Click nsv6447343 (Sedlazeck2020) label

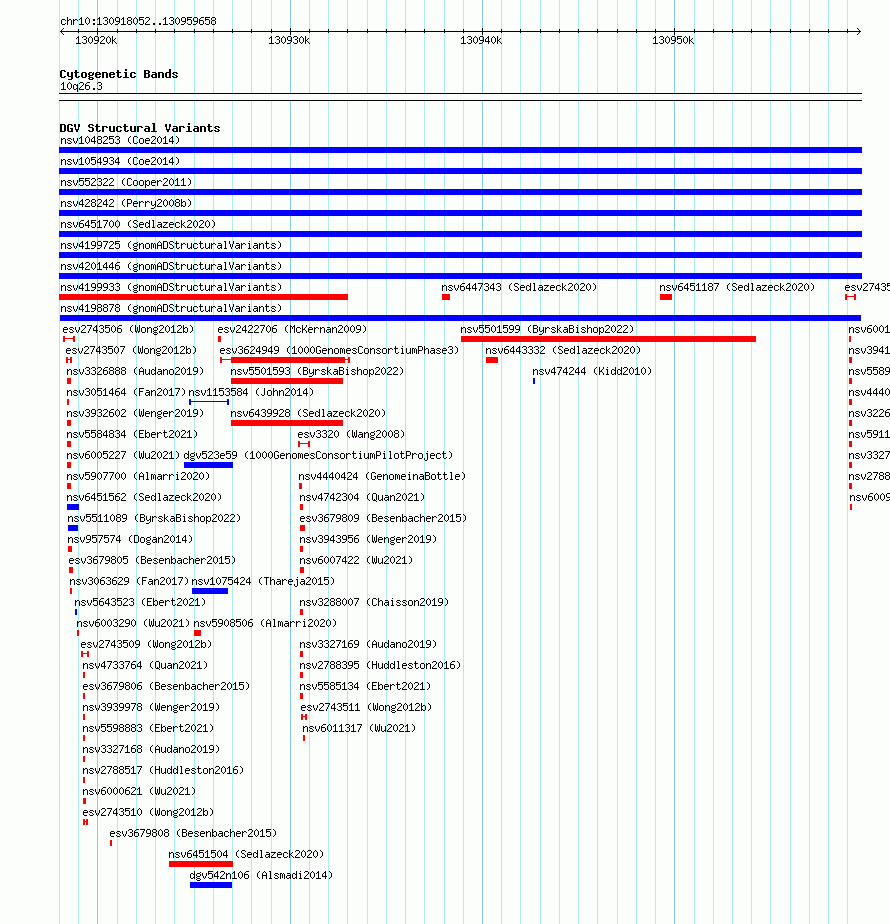point(519,288)
